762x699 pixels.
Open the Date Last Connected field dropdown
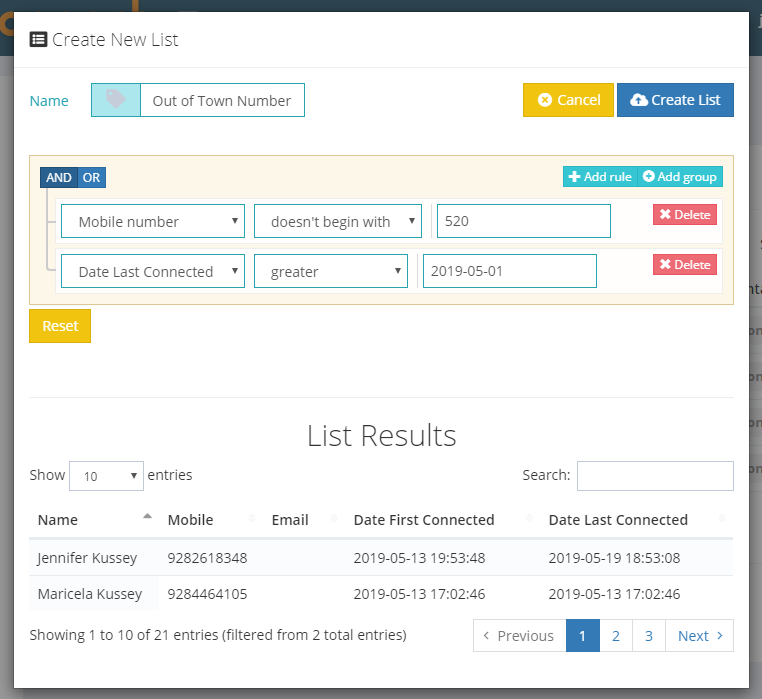[153, 271]
